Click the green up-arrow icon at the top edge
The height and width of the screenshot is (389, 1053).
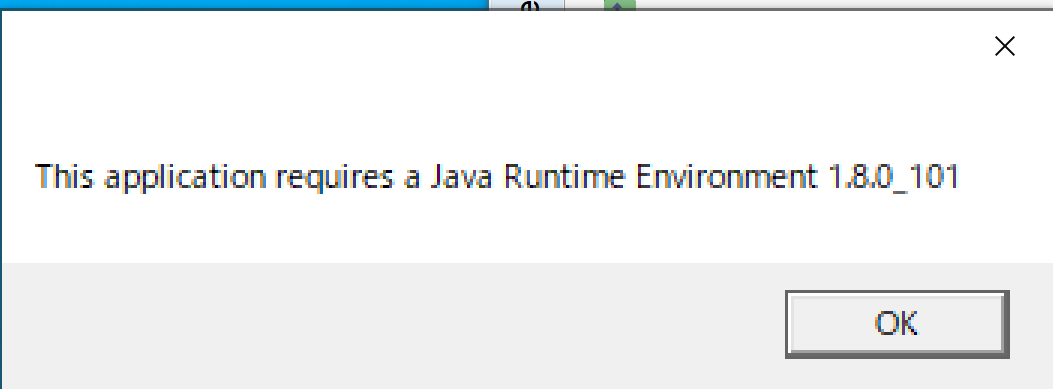pyautogui.click(x=619, y=5)
